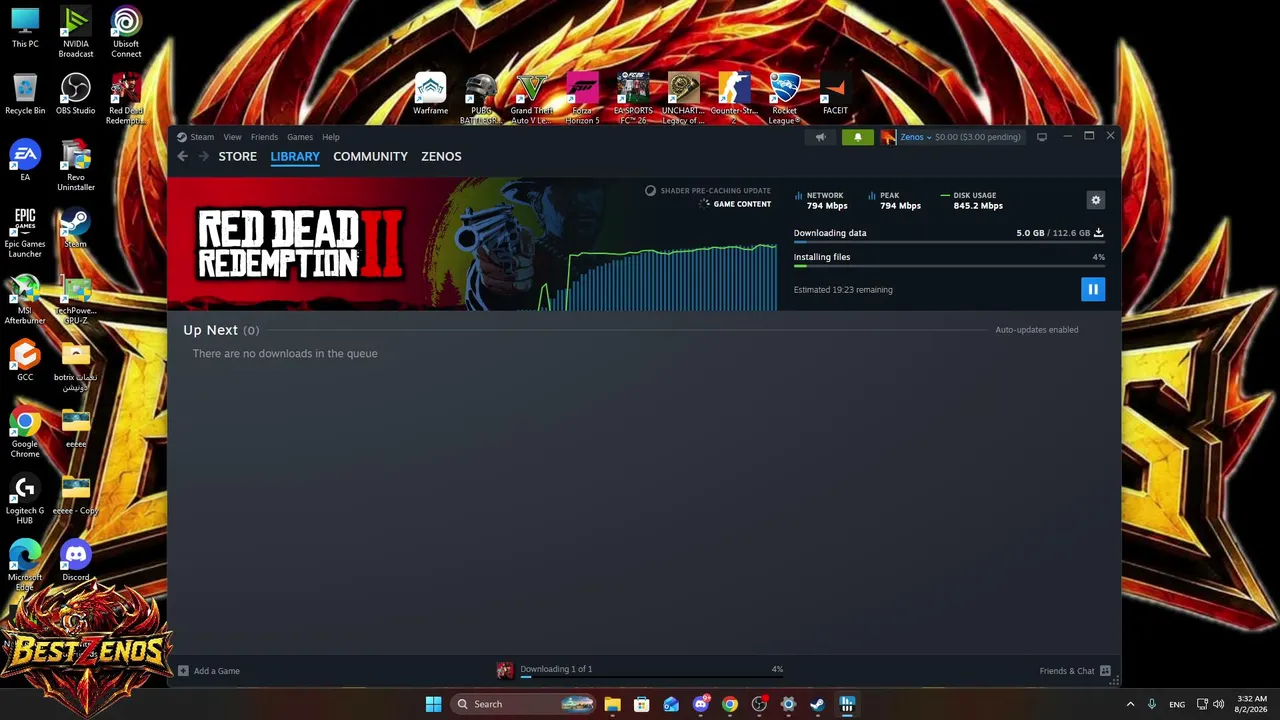Select the Revo Uninstaller desktop icon
The width and height of the screenshot is (1280, 720).
click(x=75, y=165)
